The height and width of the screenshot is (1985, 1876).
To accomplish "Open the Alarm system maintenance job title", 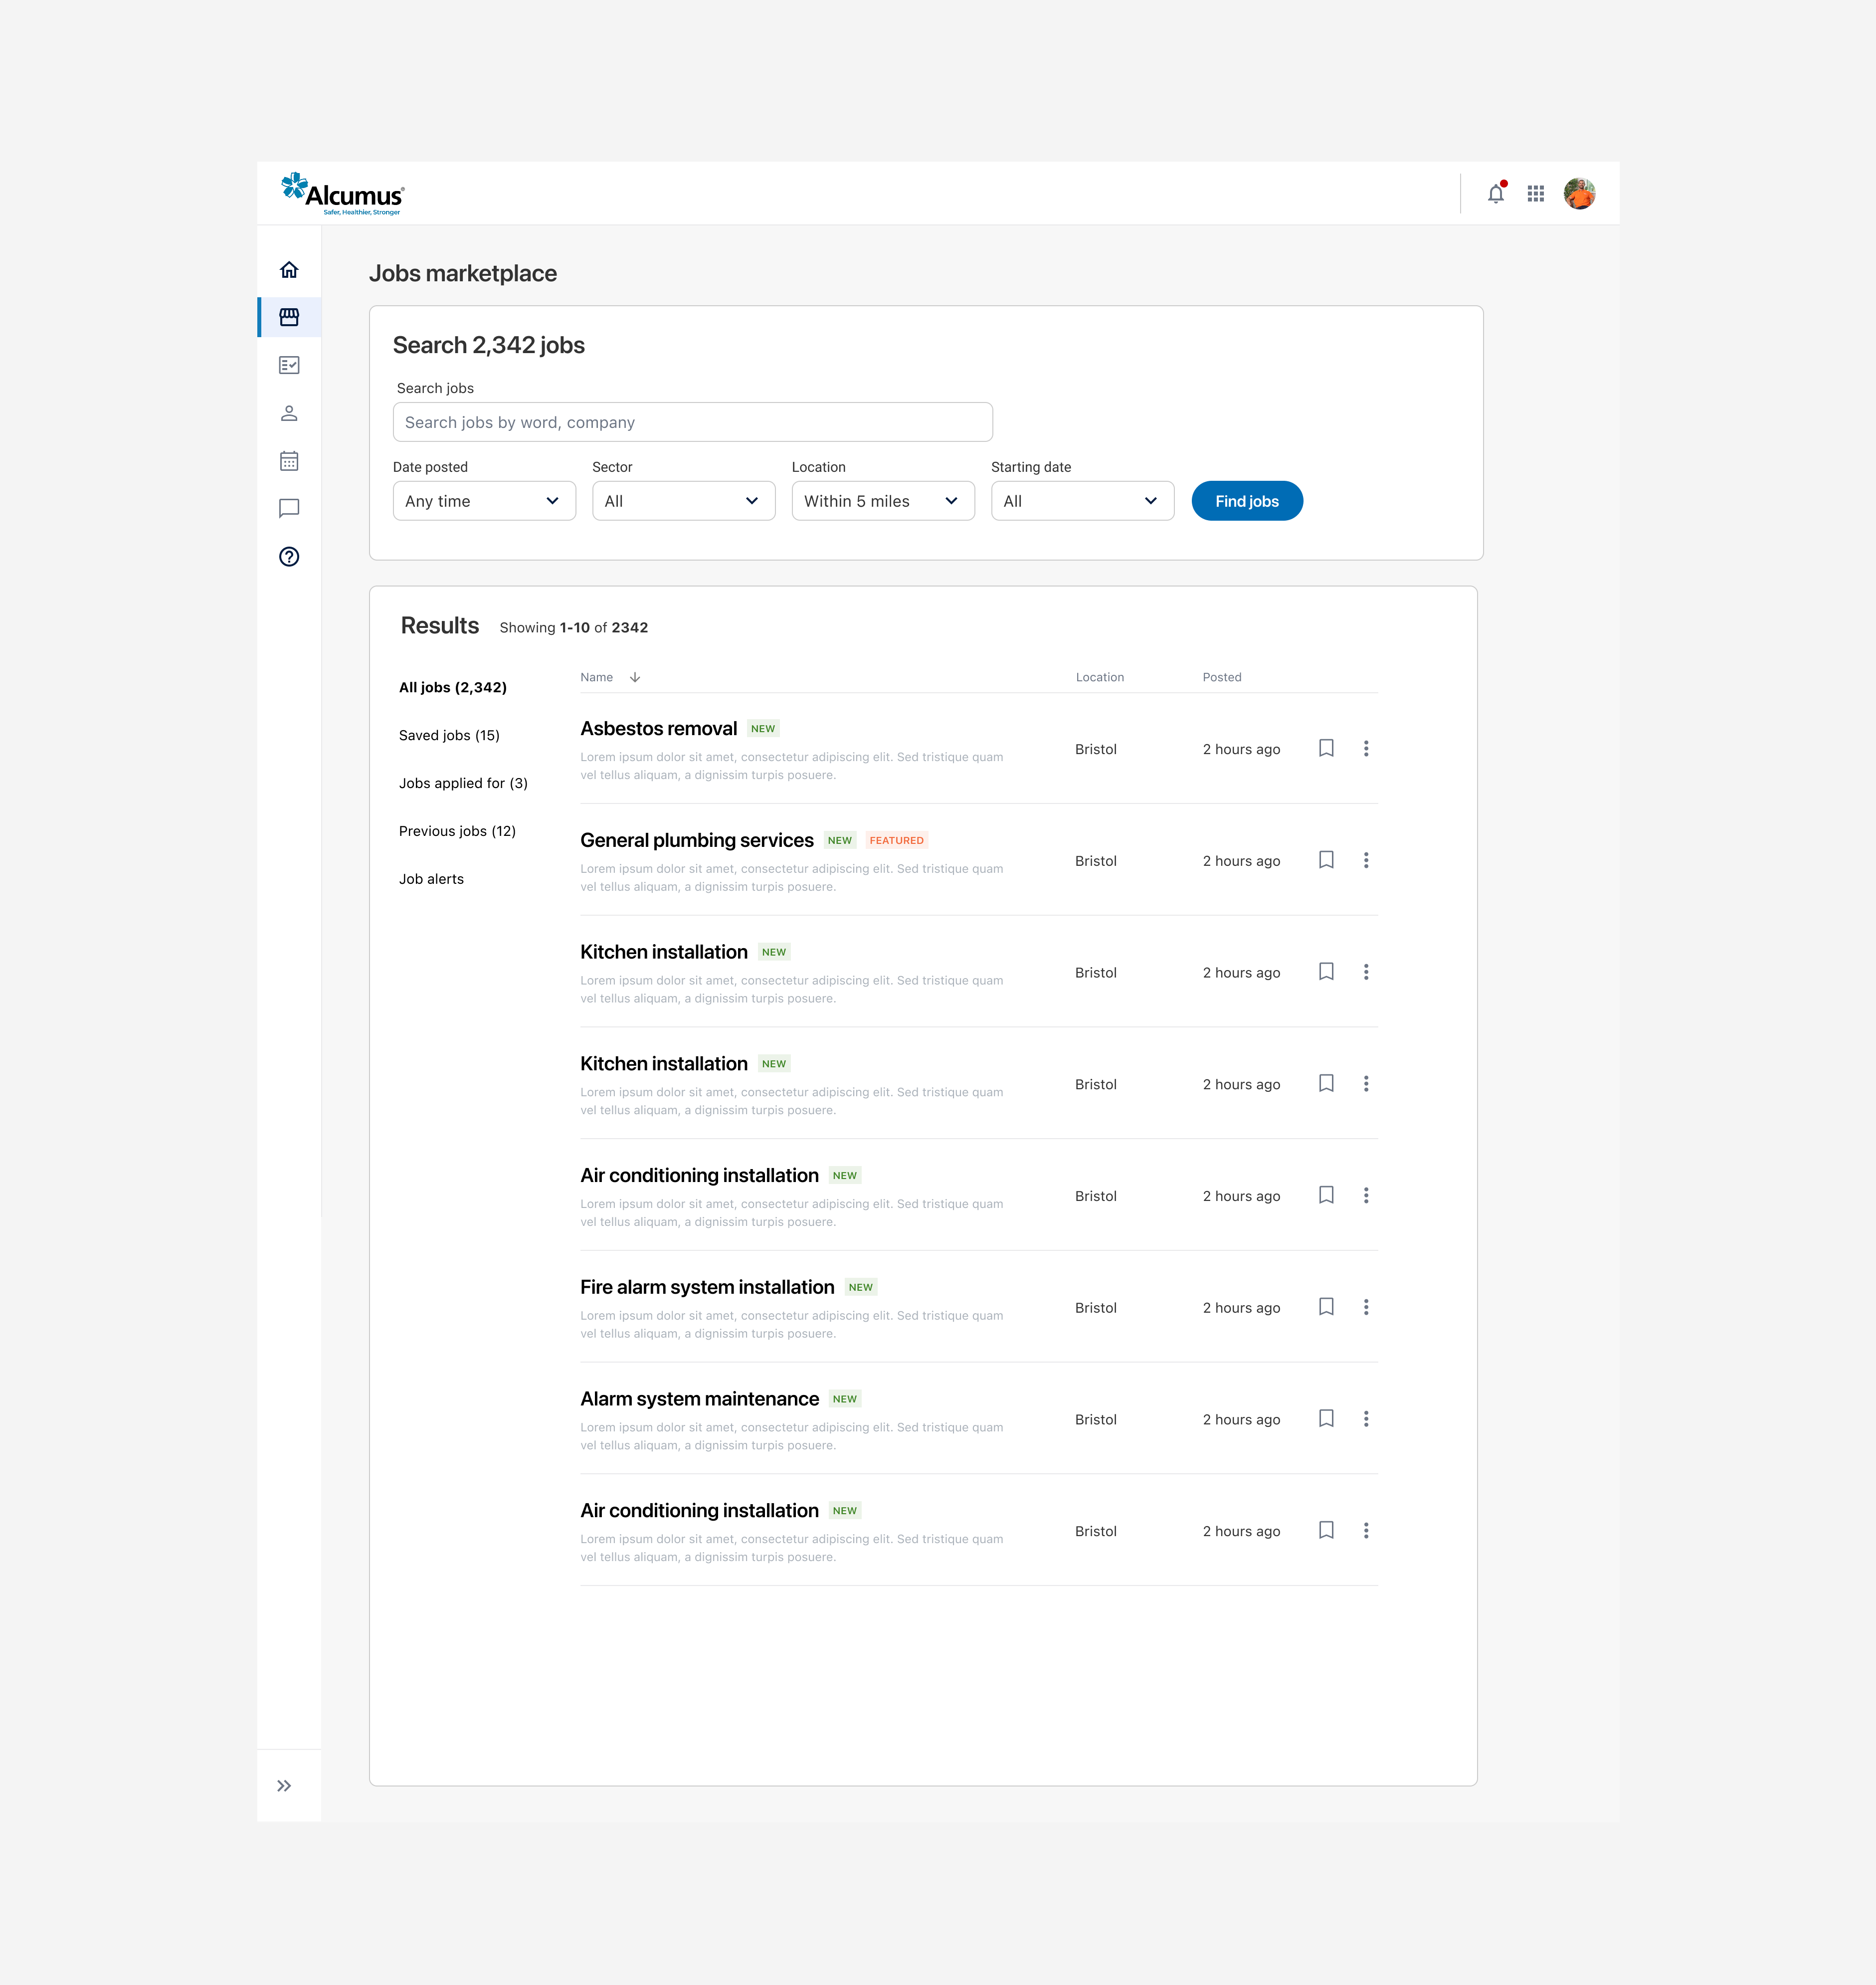I will 699,1399.
